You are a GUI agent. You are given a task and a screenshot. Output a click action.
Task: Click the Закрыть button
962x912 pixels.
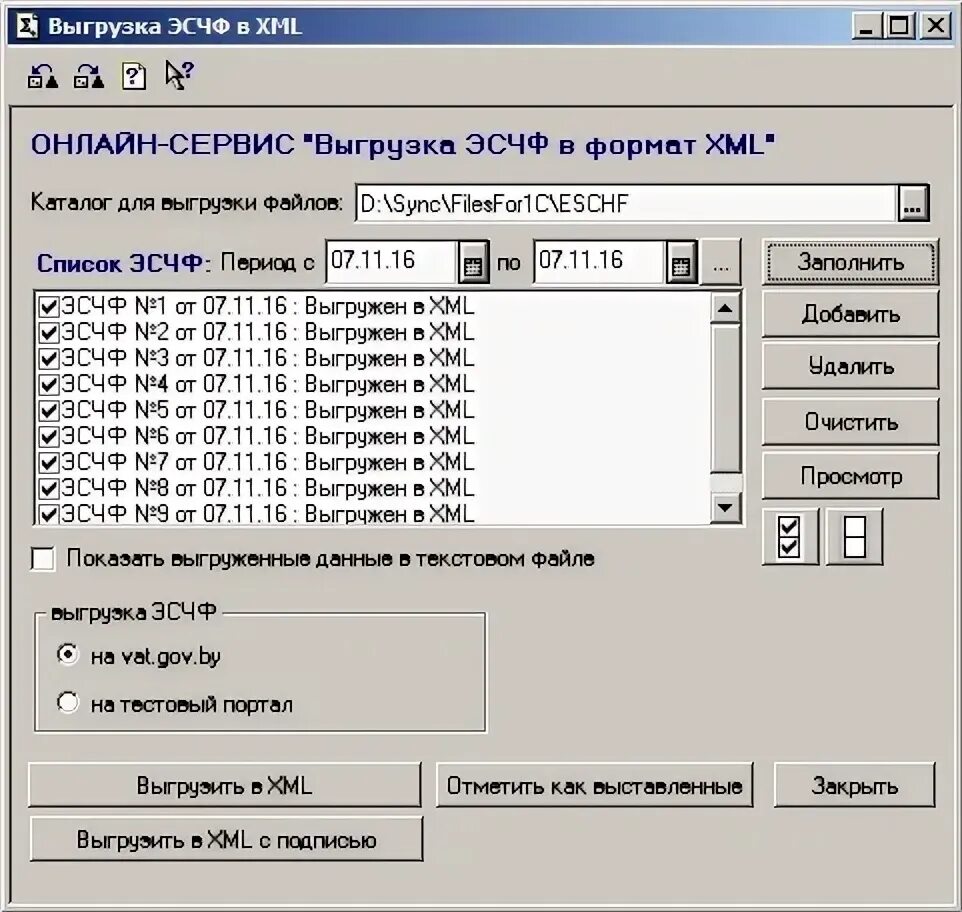(x=855, y=786)
